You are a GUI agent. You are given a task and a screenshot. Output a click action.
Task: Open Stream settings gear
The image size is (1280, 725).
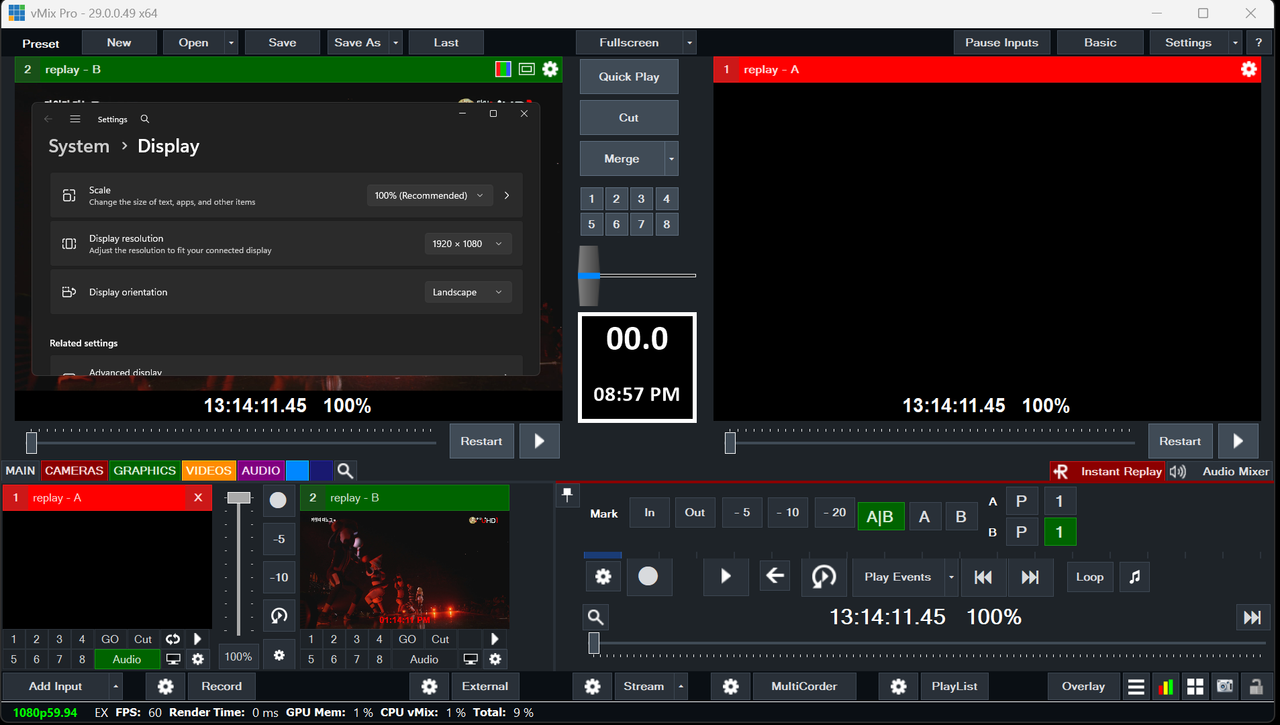coord(592,687)
